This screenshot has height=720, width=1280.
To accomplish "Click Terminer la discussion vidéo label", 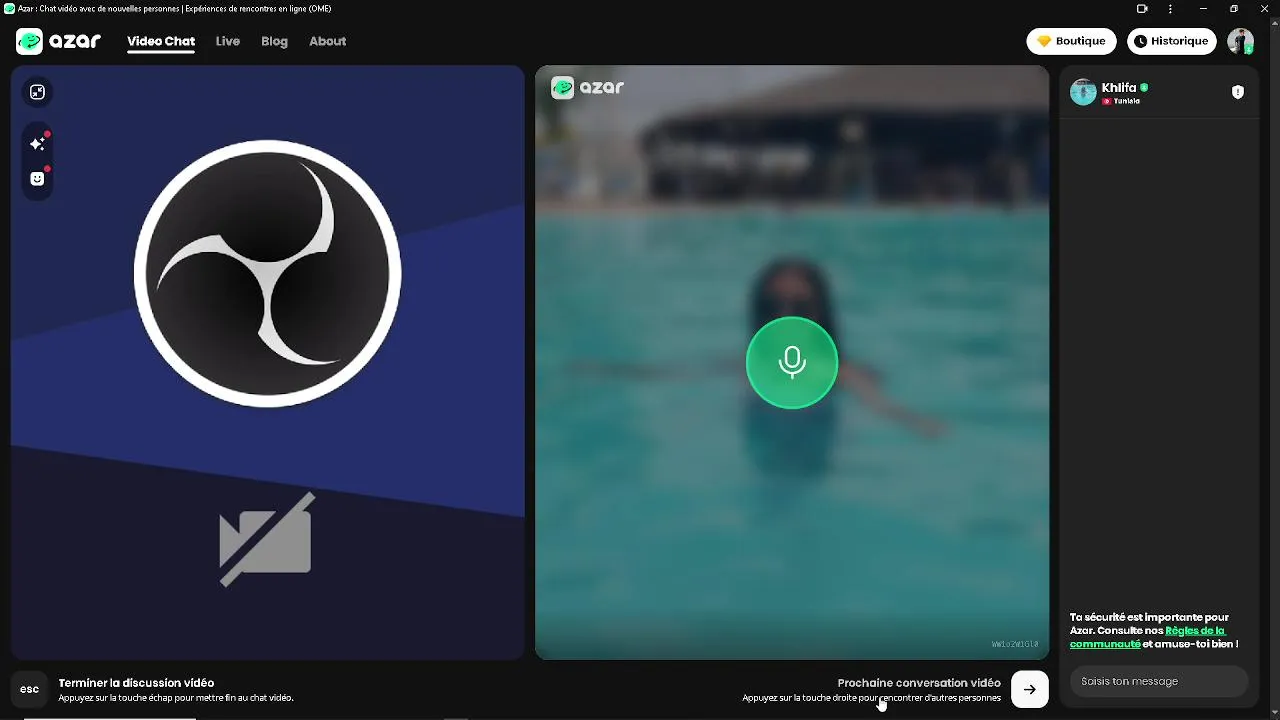I will pyautogui.click(x=136, y=683).
